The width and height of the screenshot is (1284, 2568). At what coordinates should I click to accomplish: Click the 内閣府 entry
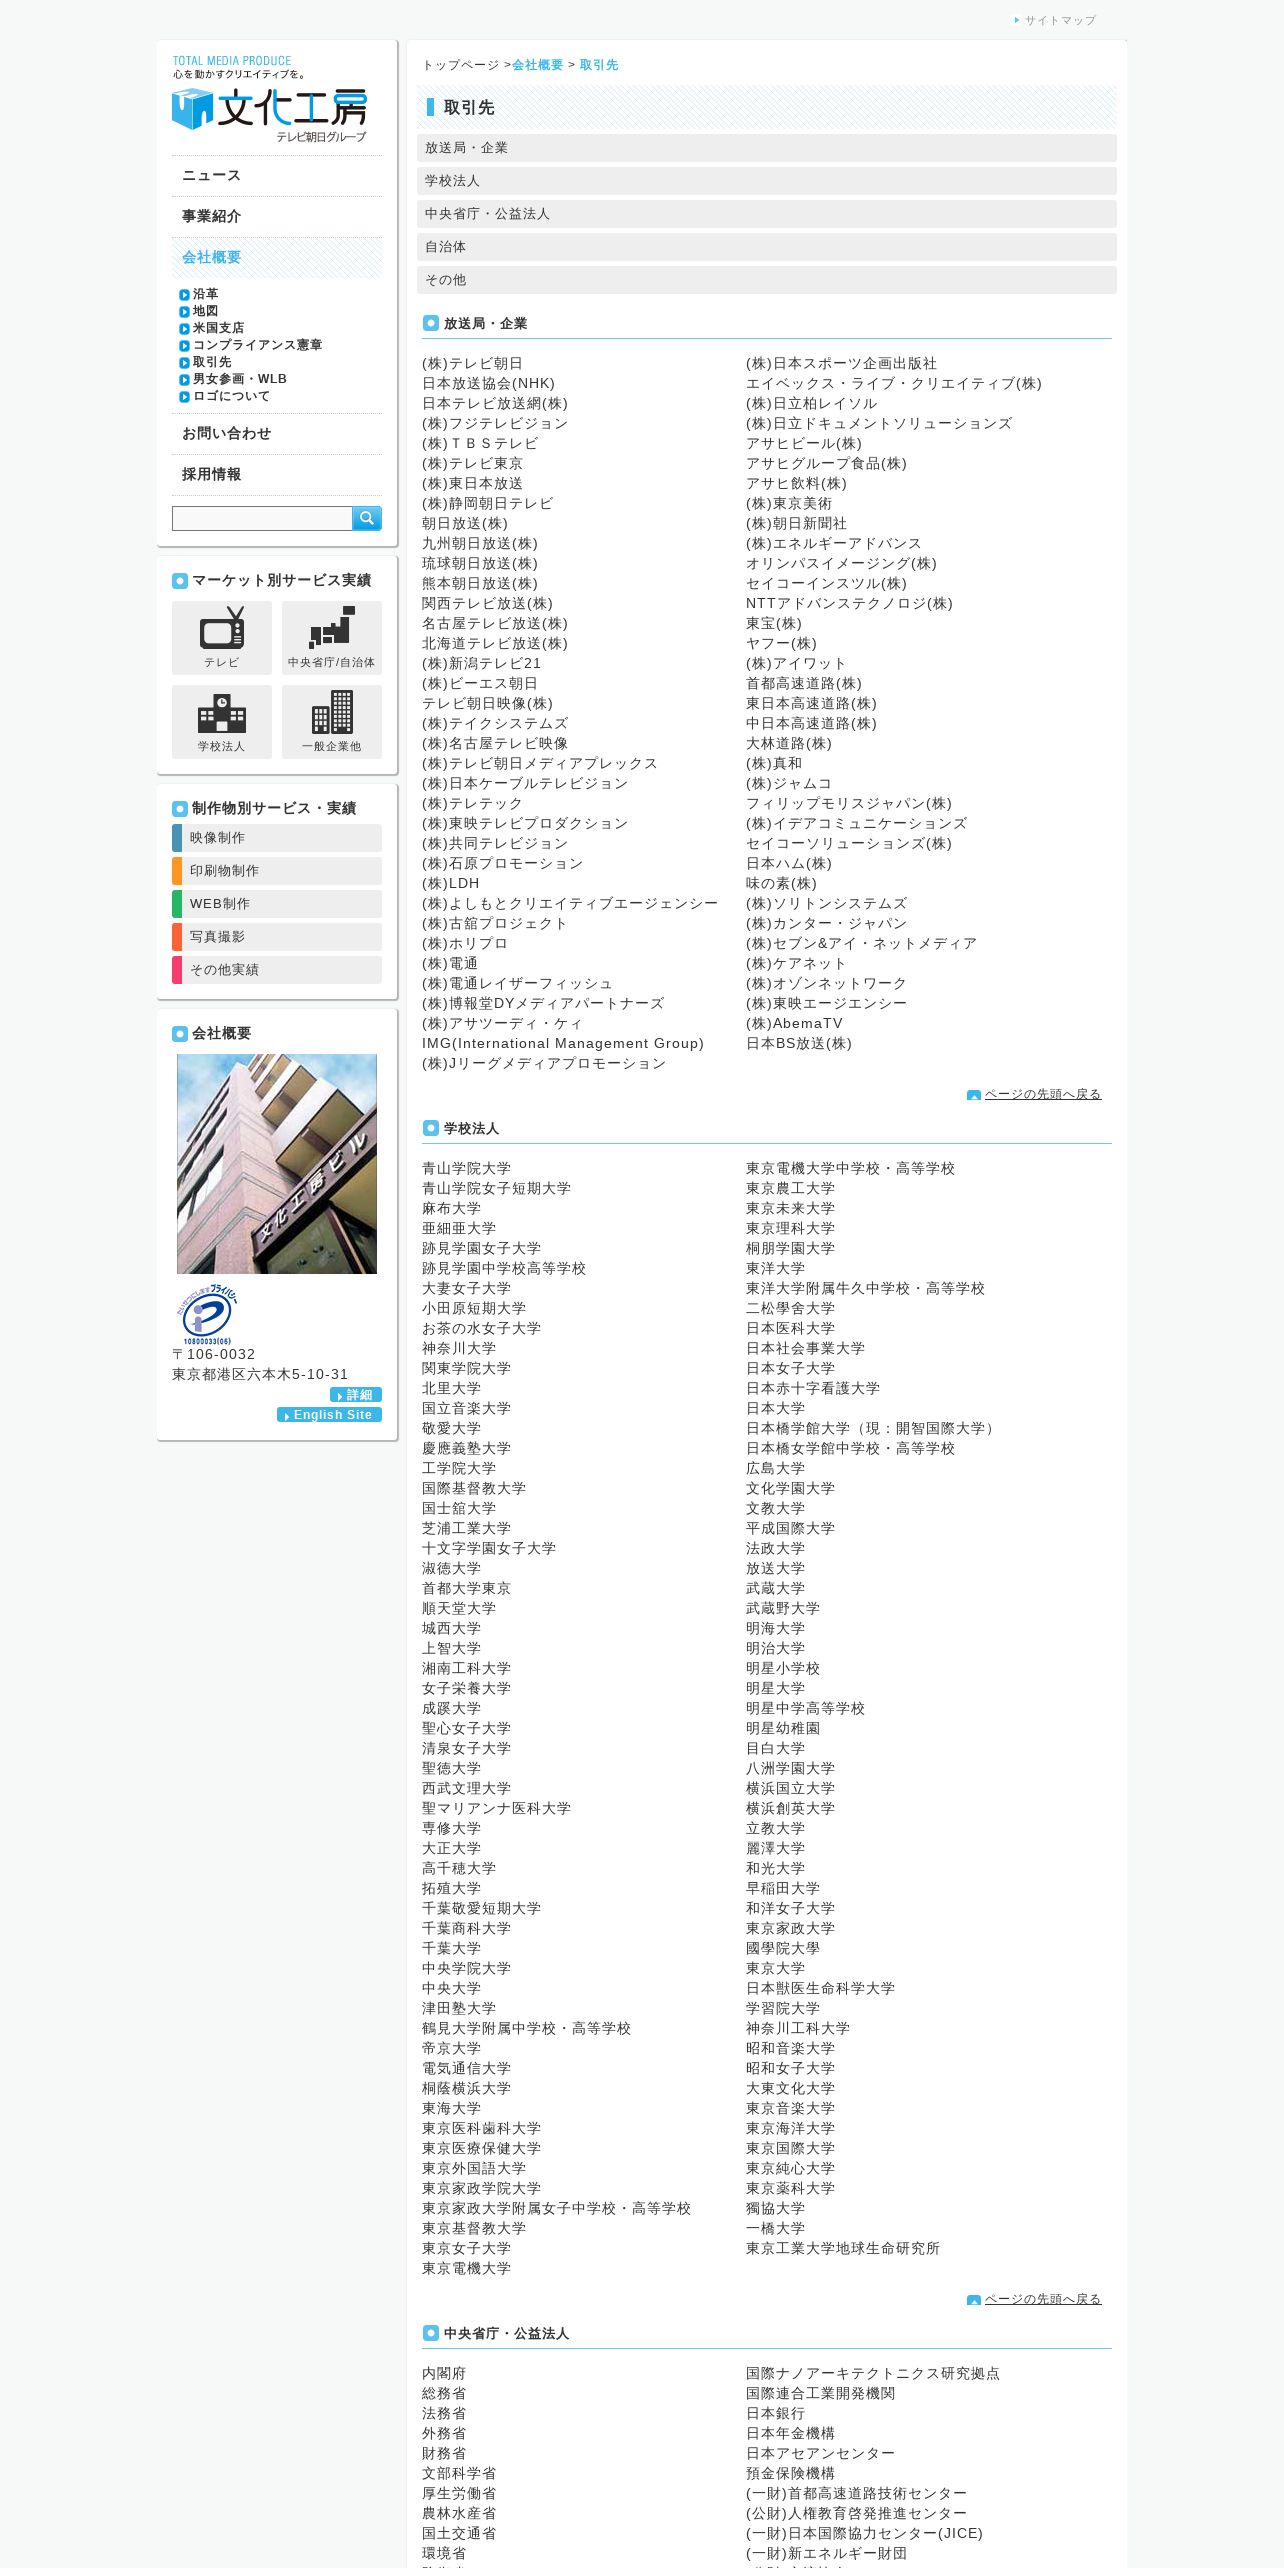444,2374
